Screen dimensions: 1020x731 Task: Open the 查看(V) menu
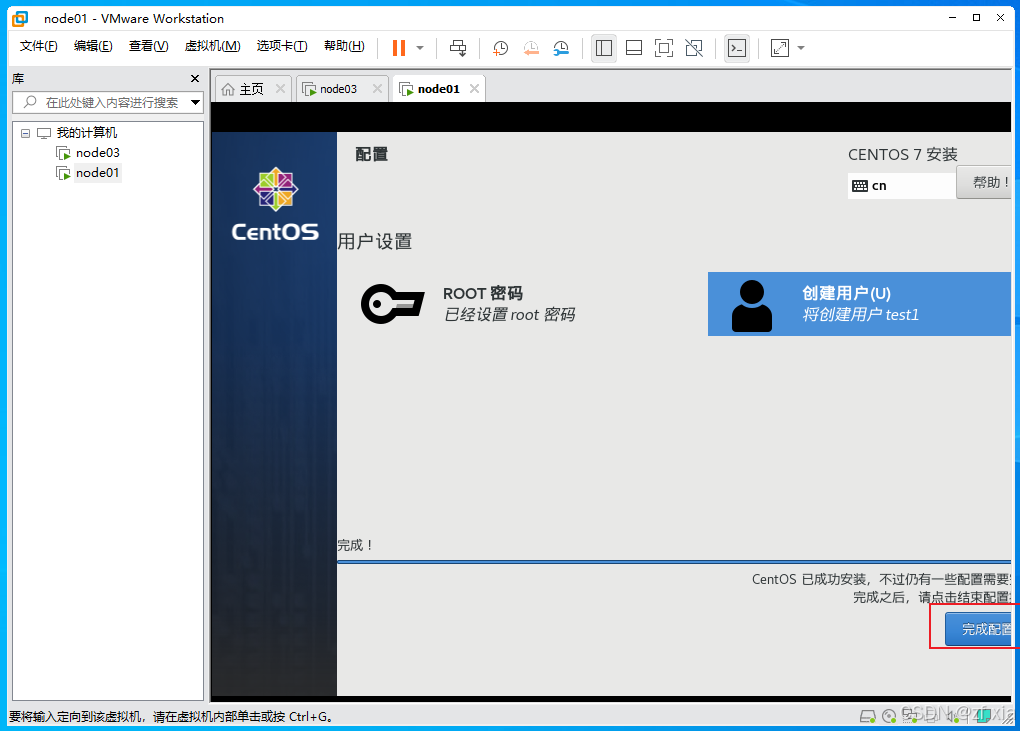148,46
